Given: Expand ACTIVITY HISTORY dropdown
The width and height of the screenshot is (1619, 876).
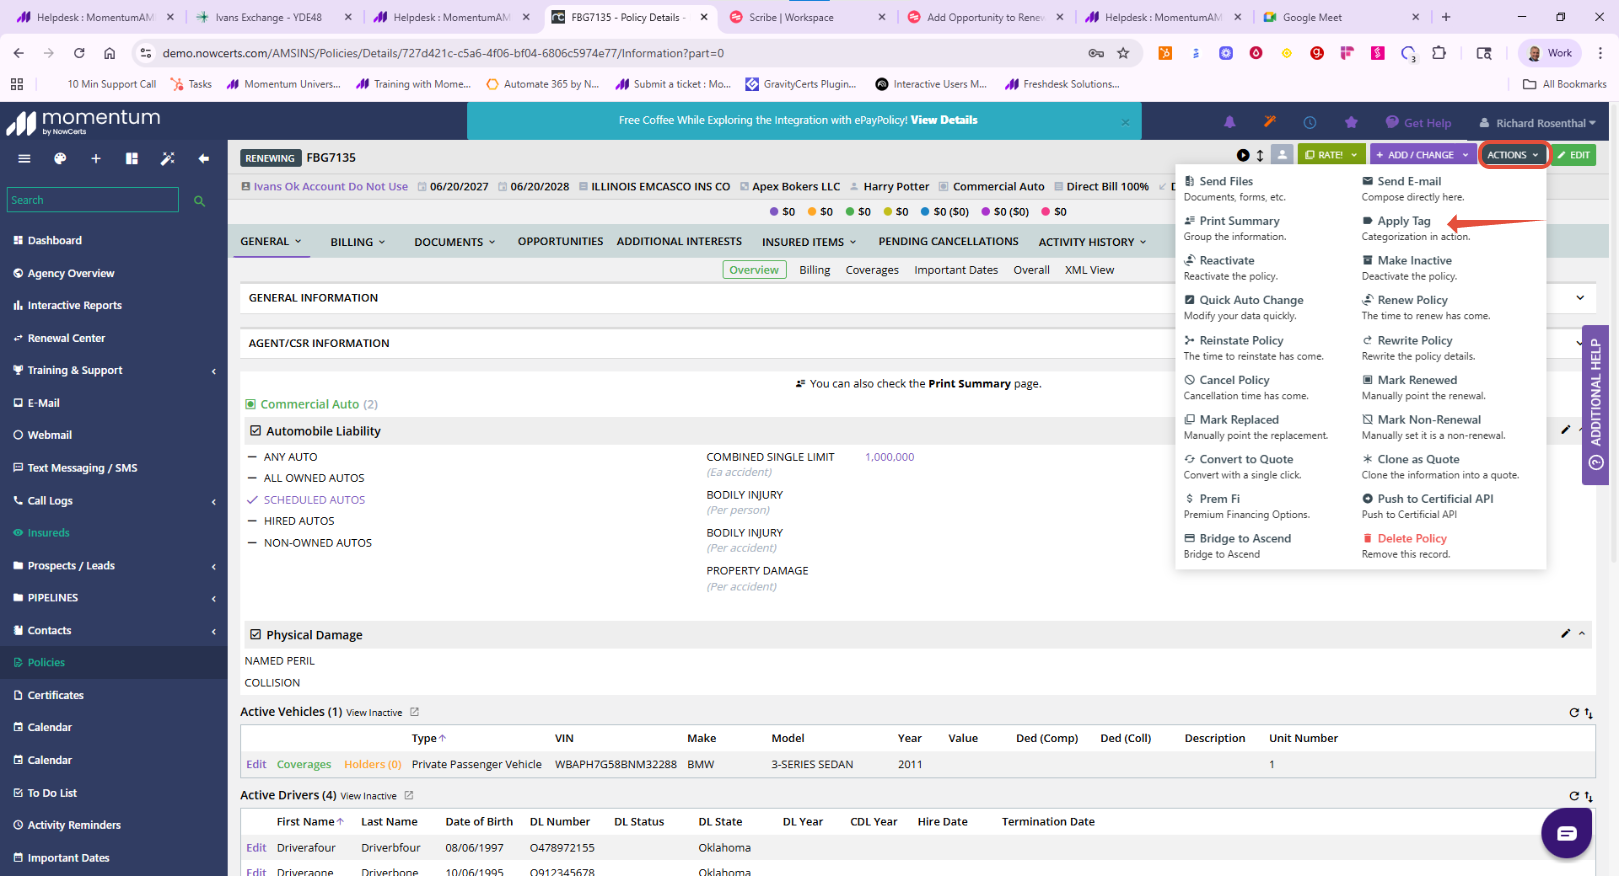Looking at the screenshot, I should coord(1092,242).
